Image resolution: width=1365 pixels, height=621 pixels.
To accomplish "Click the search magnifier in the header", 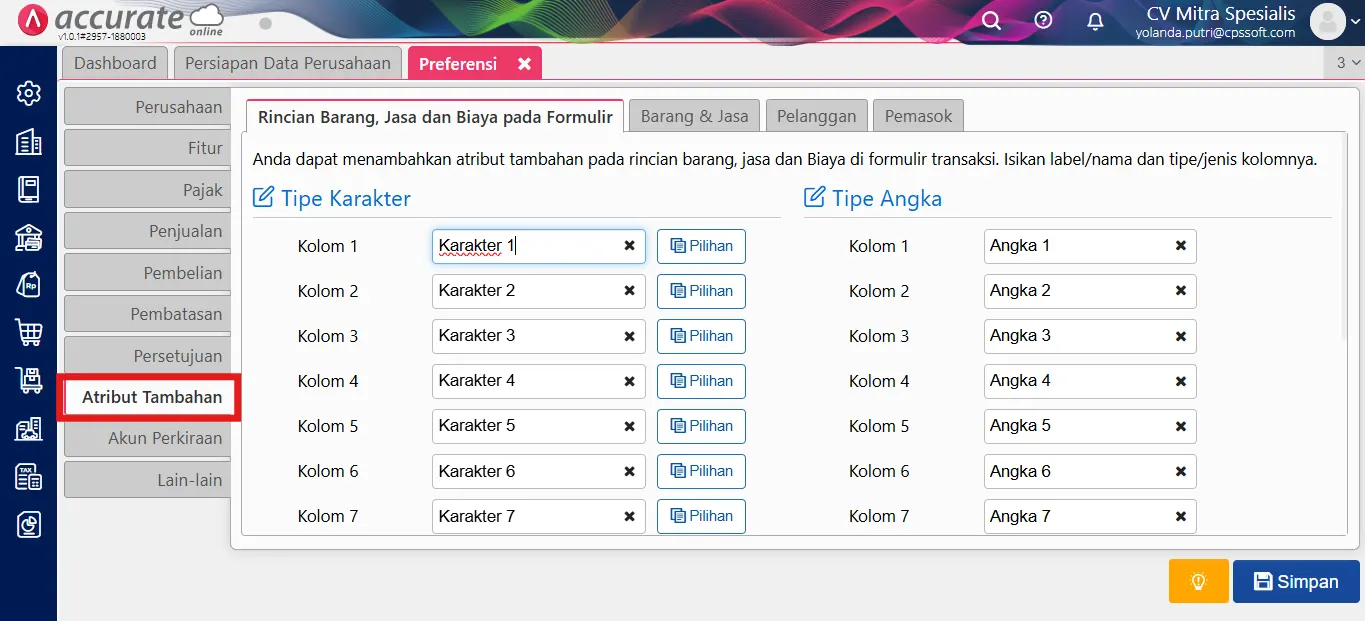I will click(x=991, y=21).
